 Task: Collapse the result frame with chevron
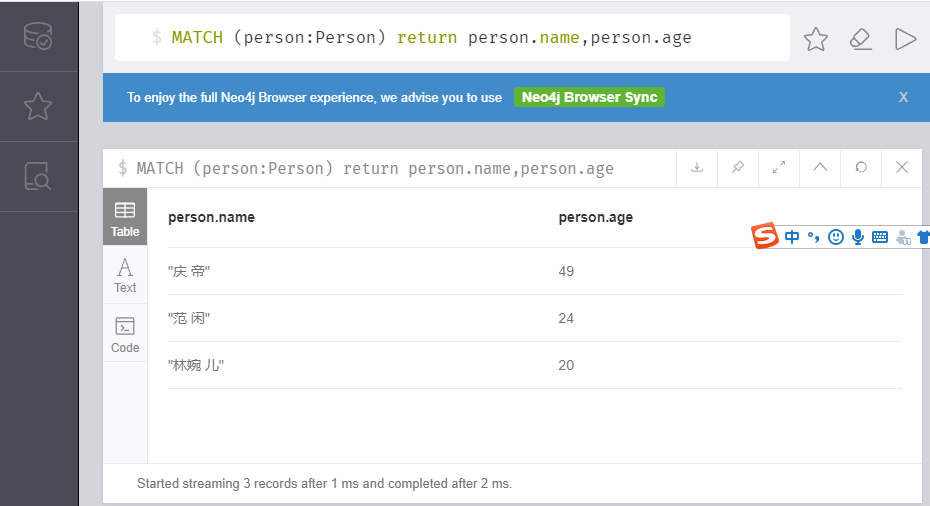820,168
